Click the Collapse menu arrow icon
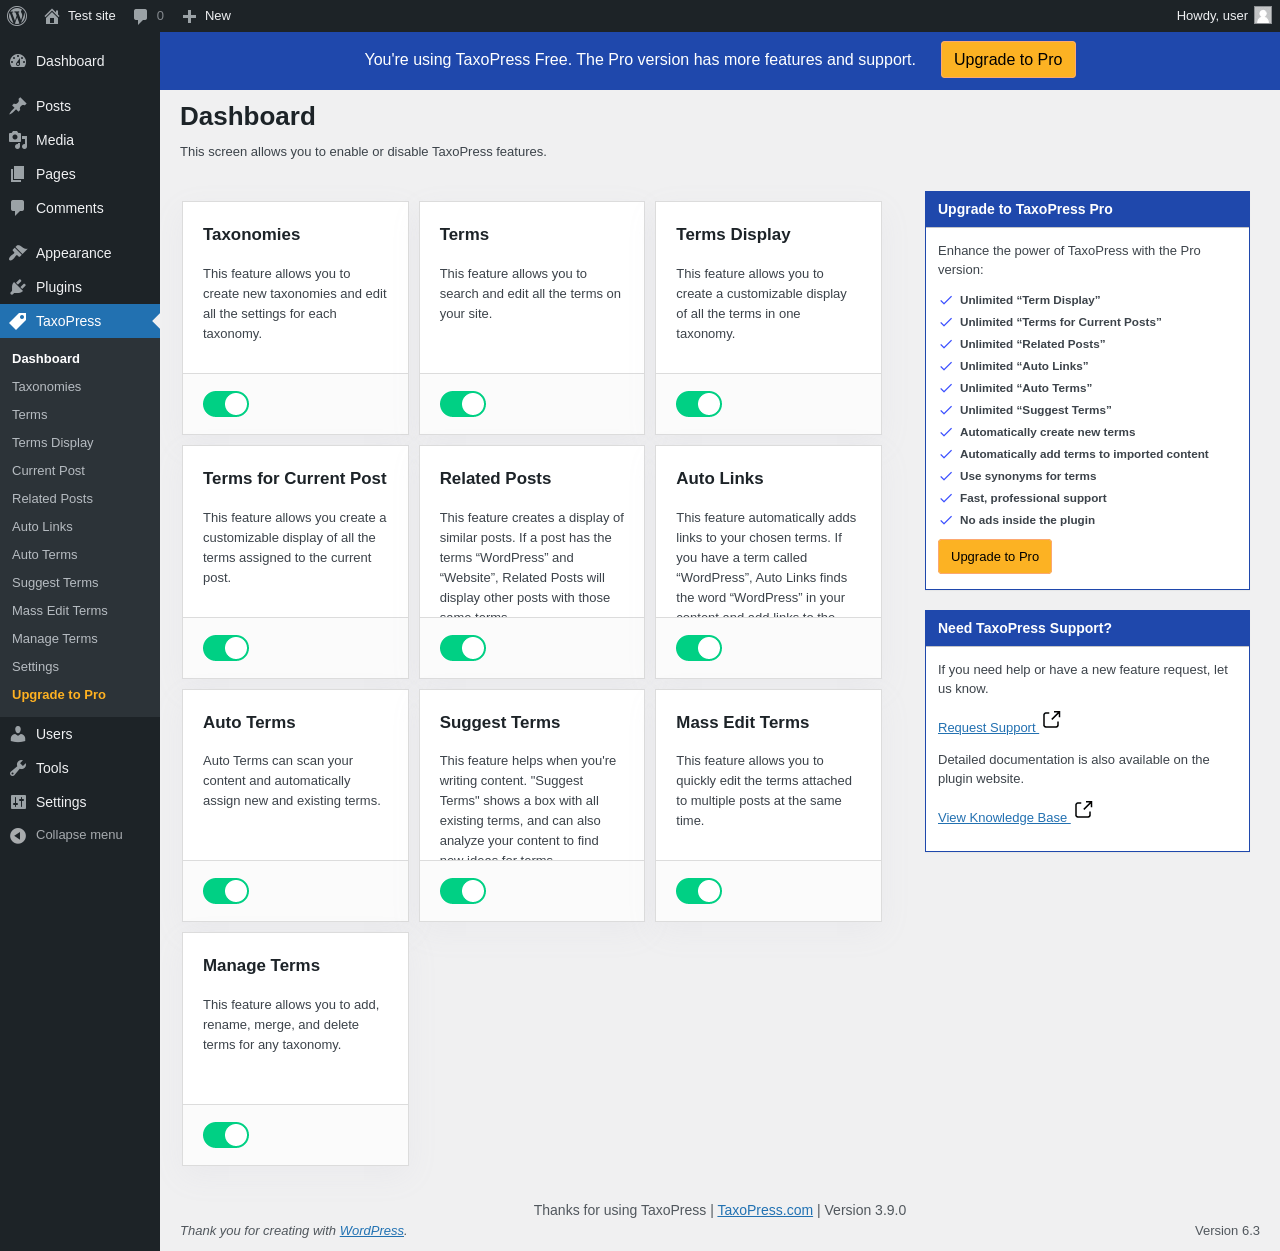This screenshot has width=1280, height=1251. [18, 835]
